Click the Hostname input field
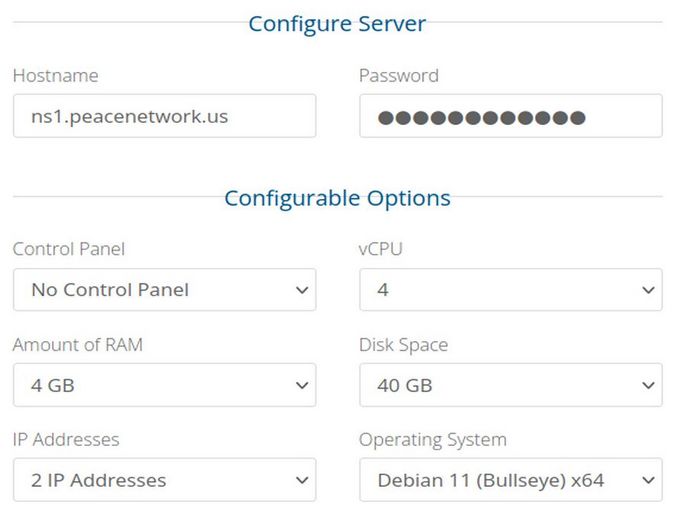Image resolution: width=676 pixels, height=519 pixels. [164, 116]
